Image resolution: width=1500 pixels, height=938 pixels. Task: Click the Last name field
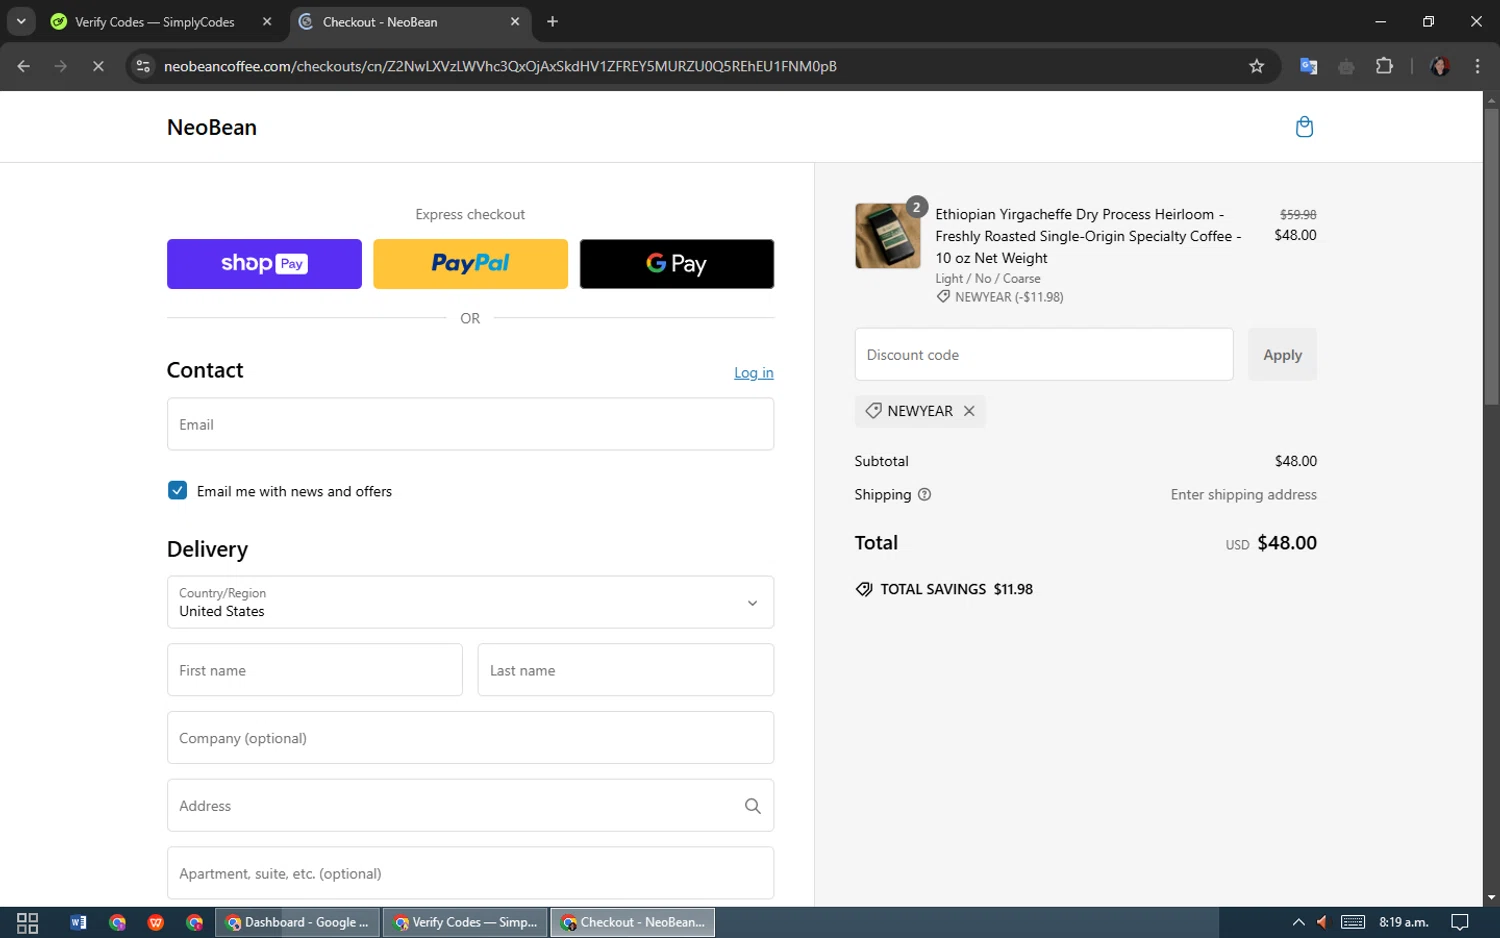[x=626, y=670]
